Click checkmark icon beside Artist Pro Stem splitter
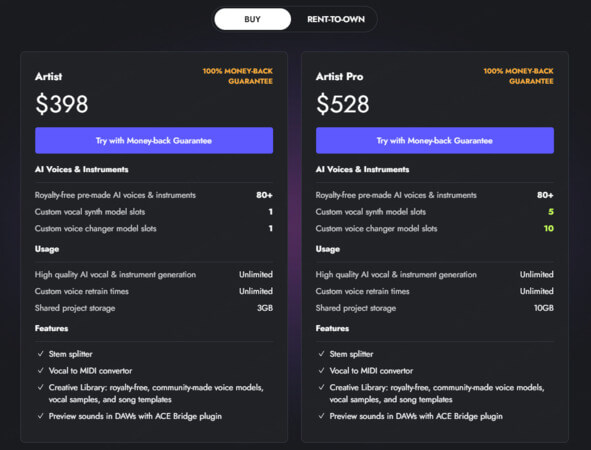Screen dimensions: 591x450 322,354
